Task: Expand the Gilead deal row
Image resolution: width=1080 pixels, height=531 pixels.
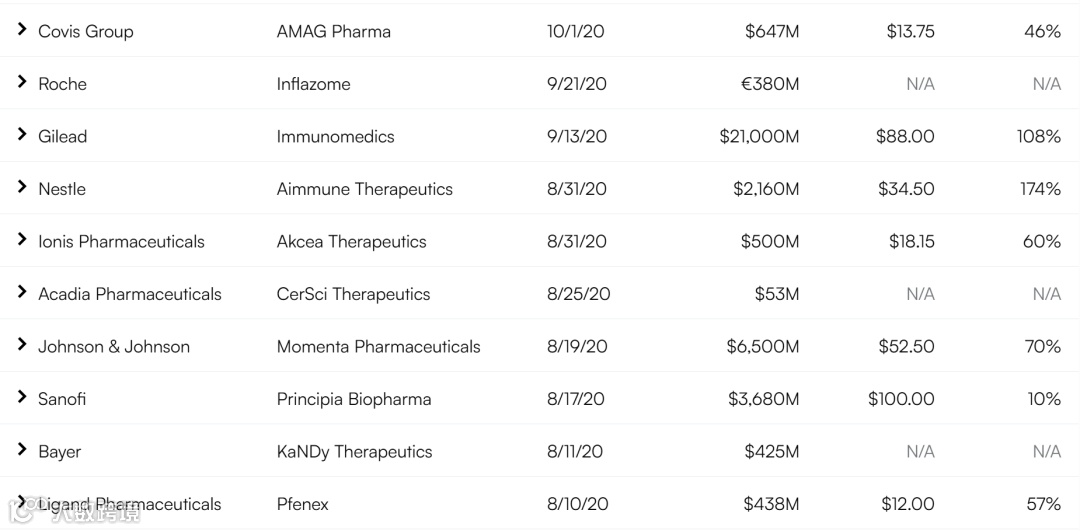Action: pyautogui.click(x=21, y=135)
